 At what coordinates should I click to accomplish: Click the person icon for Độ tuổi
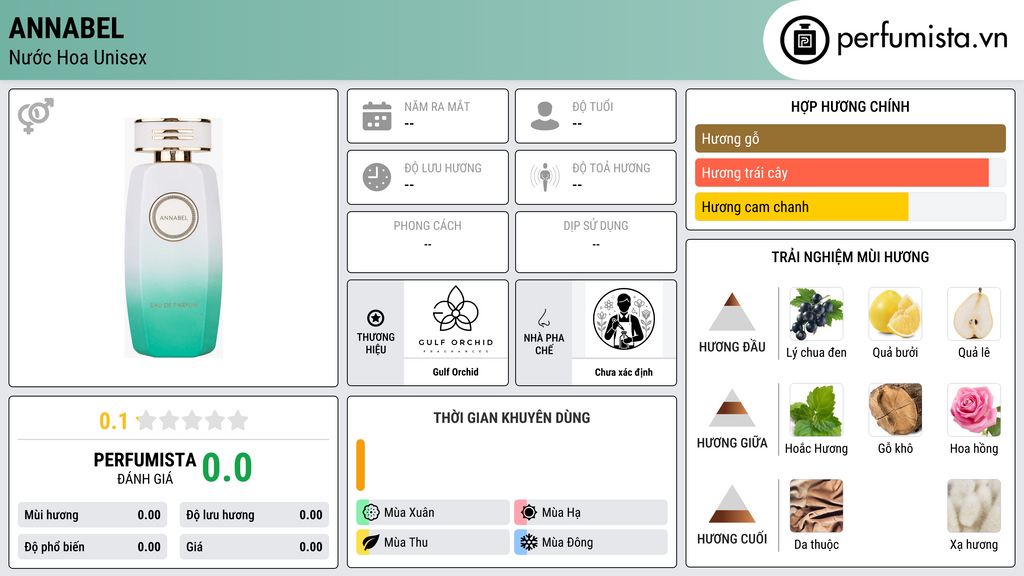[x=545, y=116]
